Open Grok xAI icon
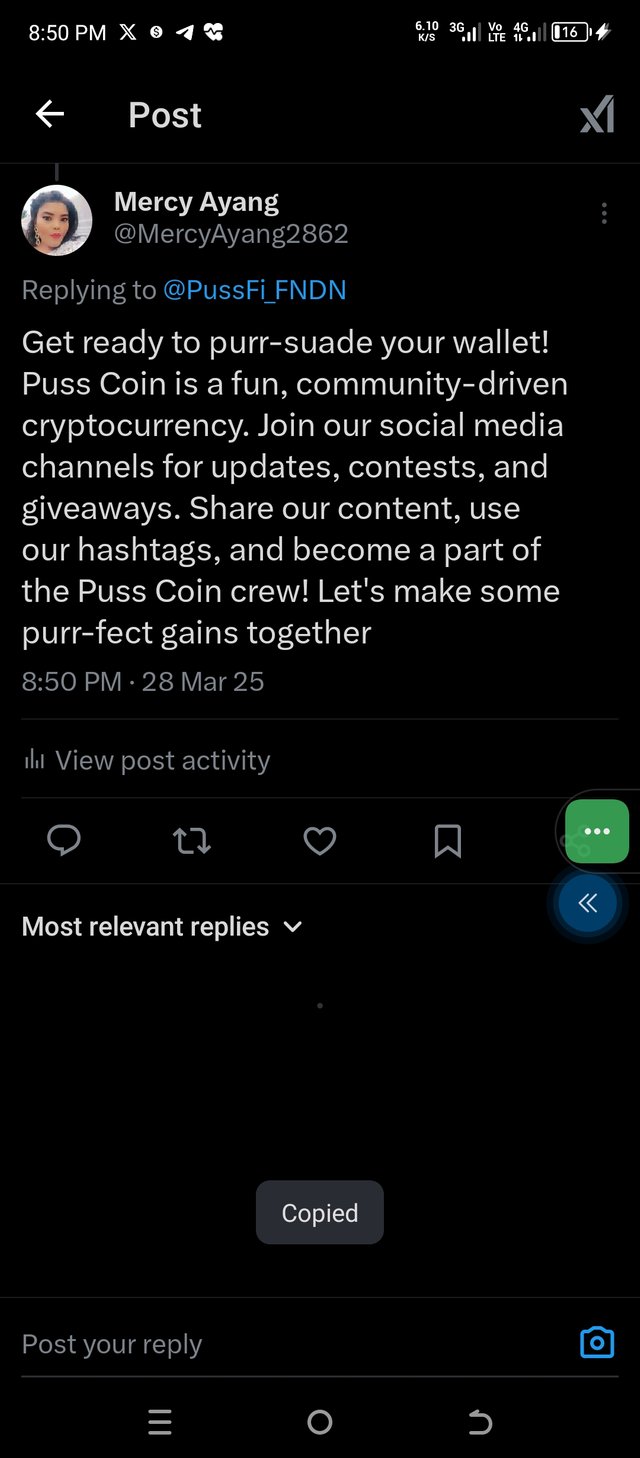The image size is (640, 1458). tap(597, 117)
